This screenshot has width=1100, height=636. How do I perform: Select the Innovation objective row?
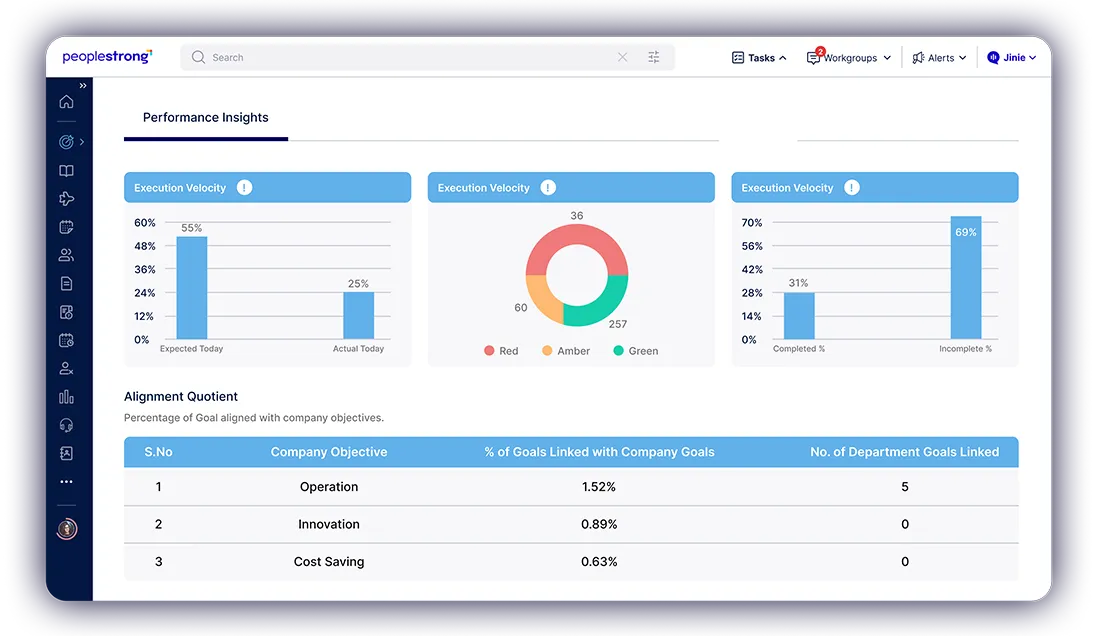[x=571, y=525]
